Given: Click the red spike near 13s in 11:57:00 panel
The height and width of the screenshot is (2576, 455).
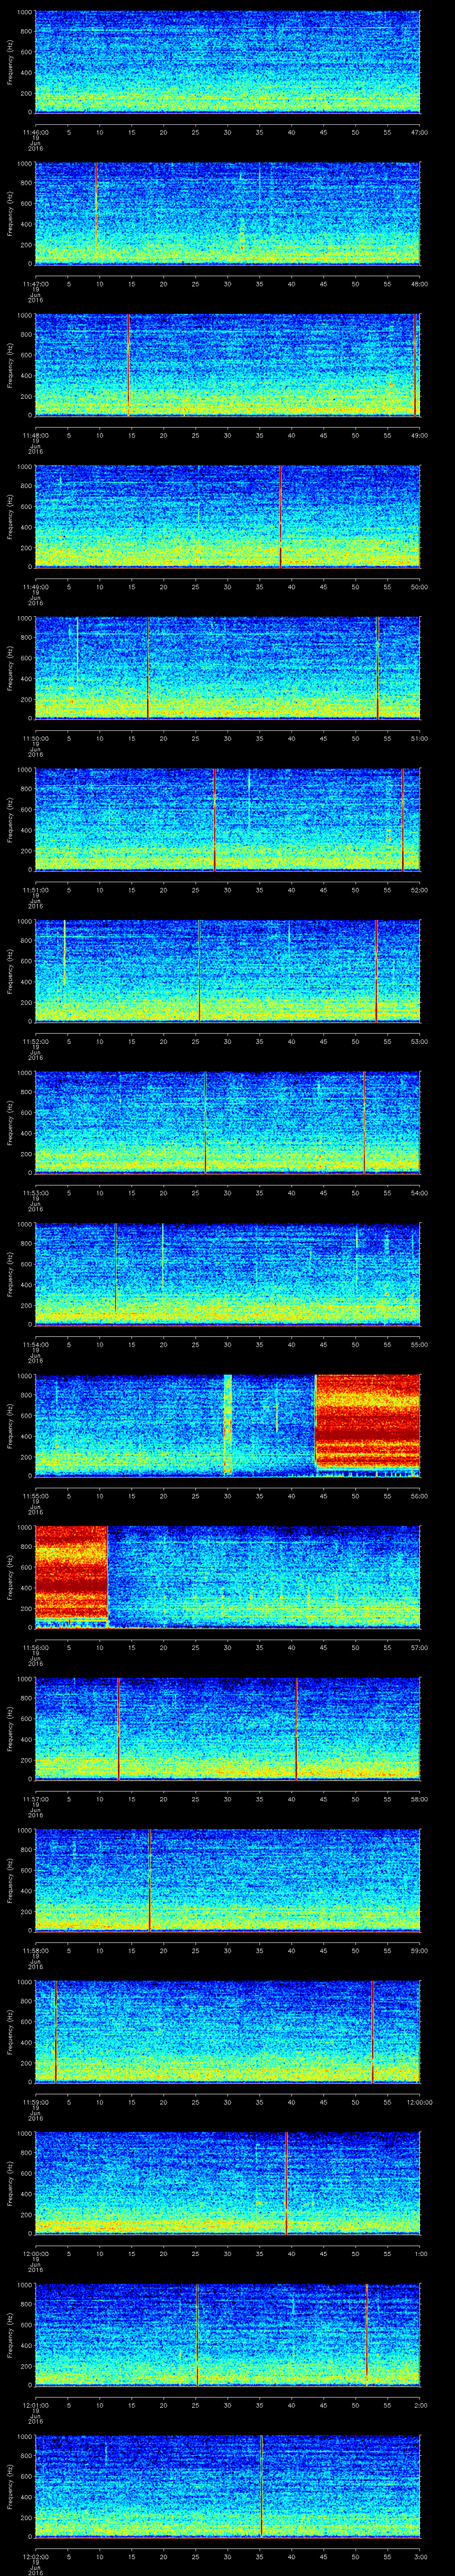Looking at the screenshot, I should (x=118, y=1728).
